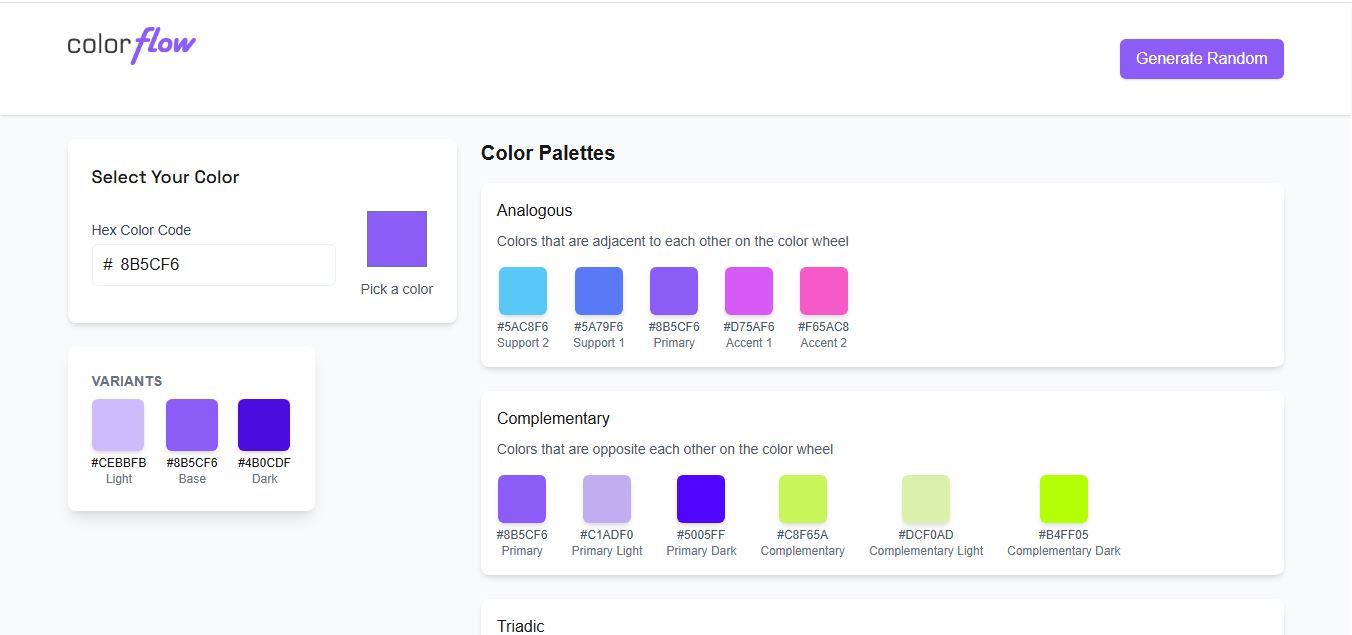This screenshot has width=1352, height=635.
Task: Choose the Complementary swatch #C8F65A
Action: click(803, 499)
